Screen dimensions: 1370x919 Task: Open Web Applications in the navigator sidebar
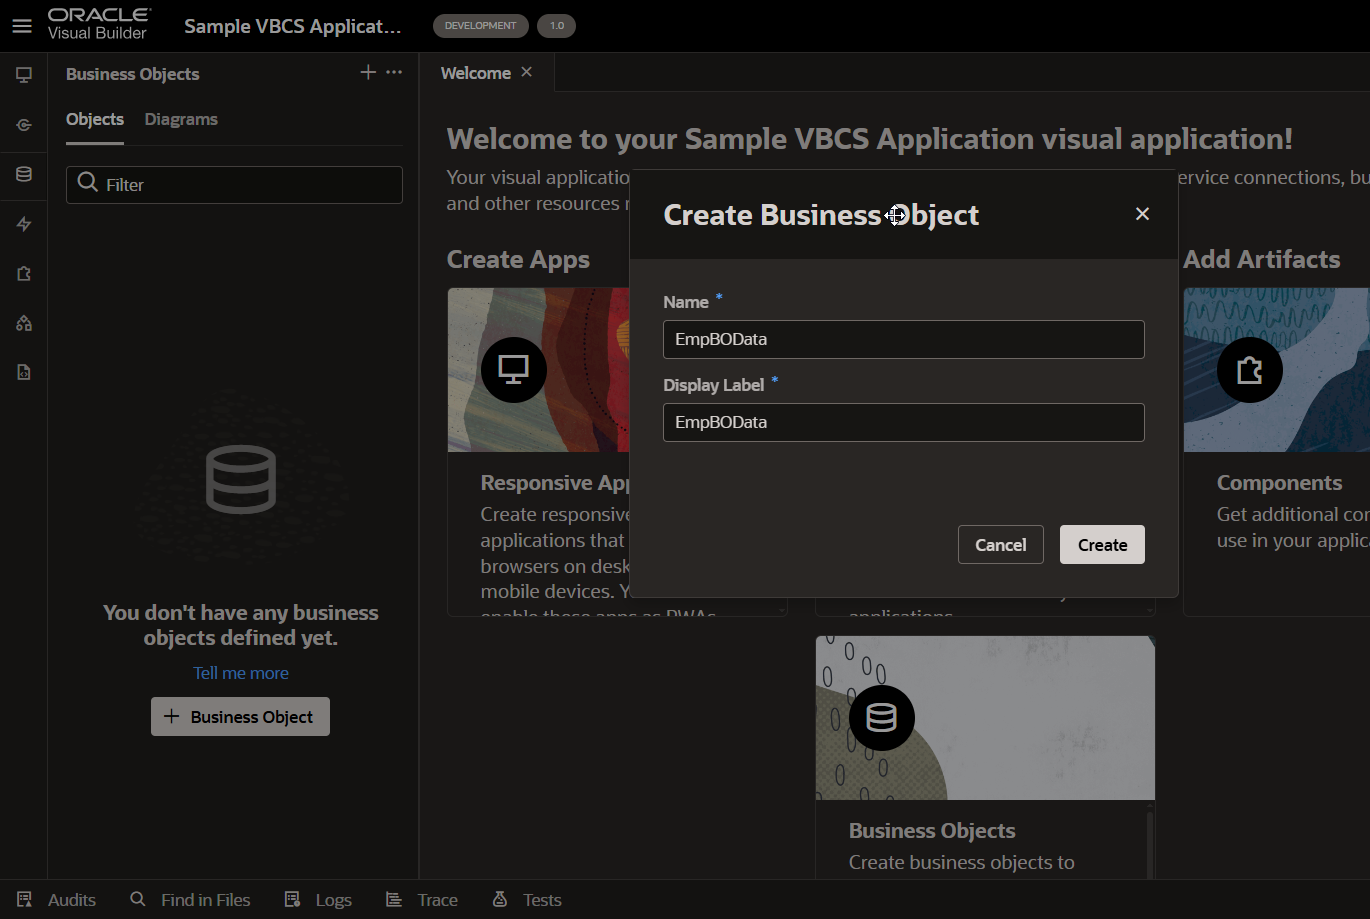click(x=24, y=75)
